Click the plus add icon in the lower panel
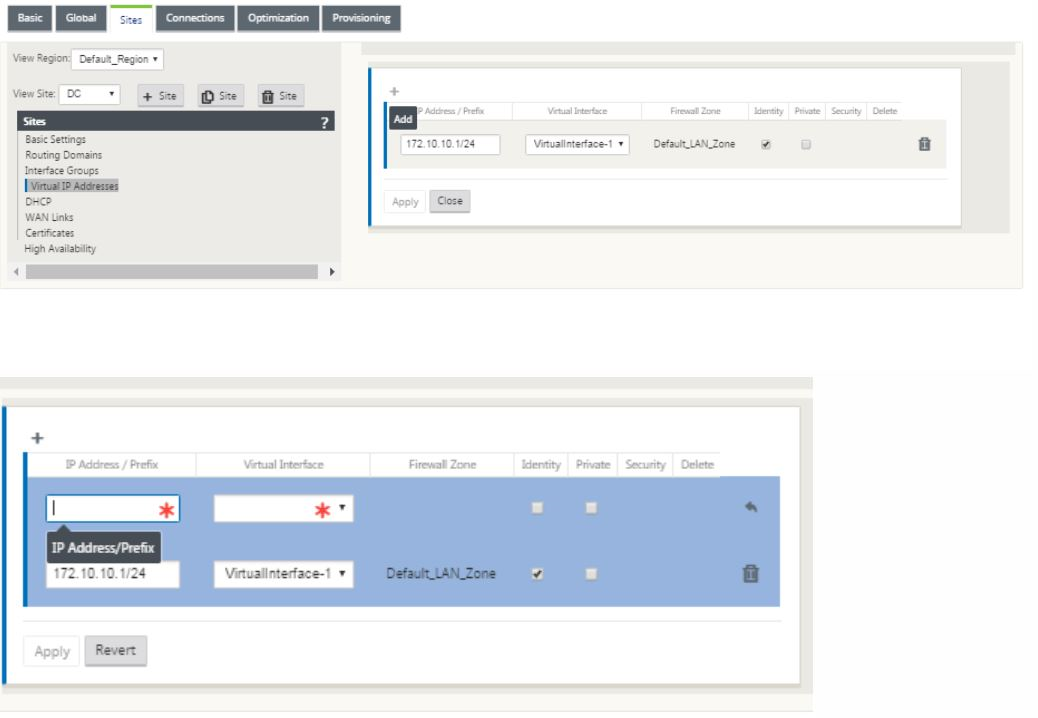 click(38, 438)
